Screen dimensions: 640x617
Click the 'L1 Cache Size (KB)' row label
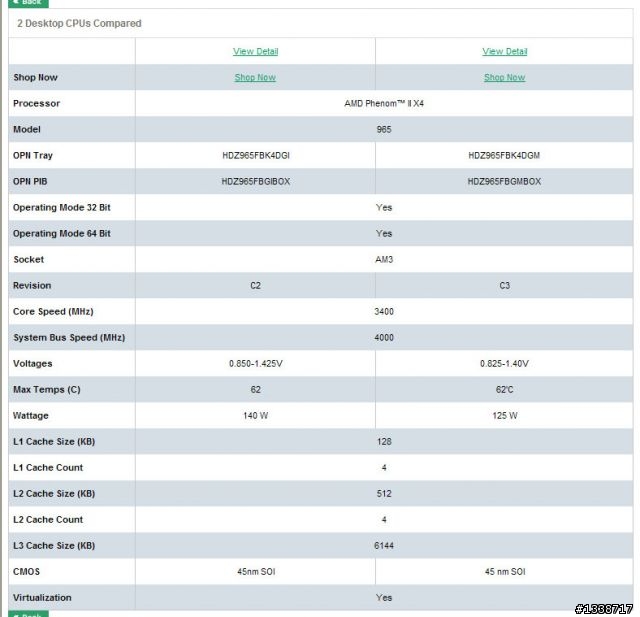(x=54, y=442)
